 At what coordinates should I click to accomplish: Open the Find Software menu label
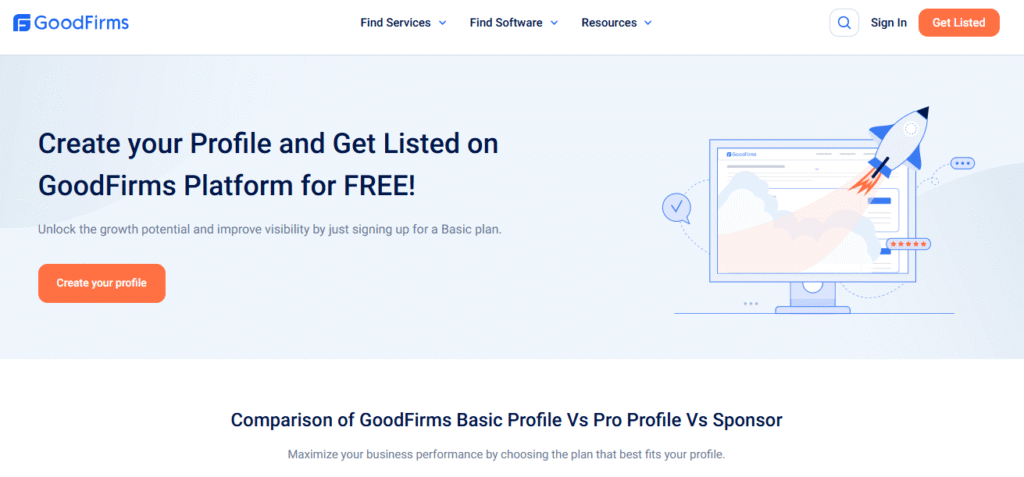(x=506, y=23)
